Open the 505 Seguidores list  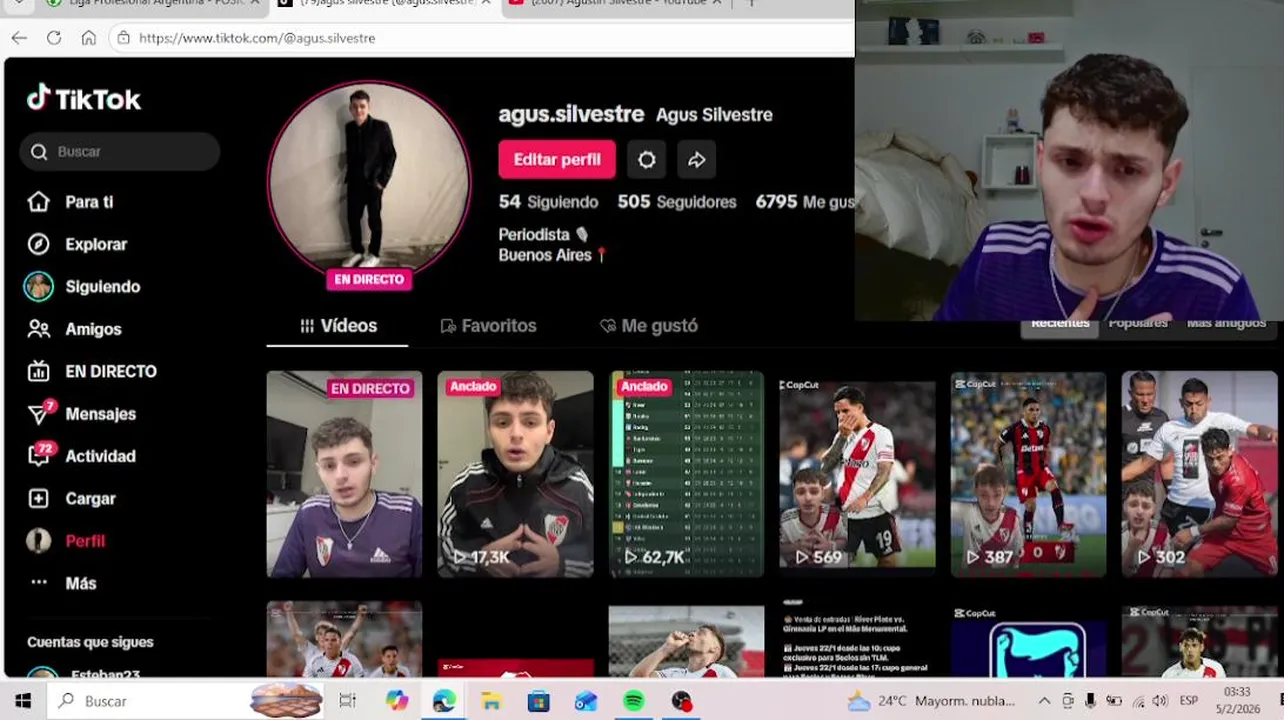[677, 202]
